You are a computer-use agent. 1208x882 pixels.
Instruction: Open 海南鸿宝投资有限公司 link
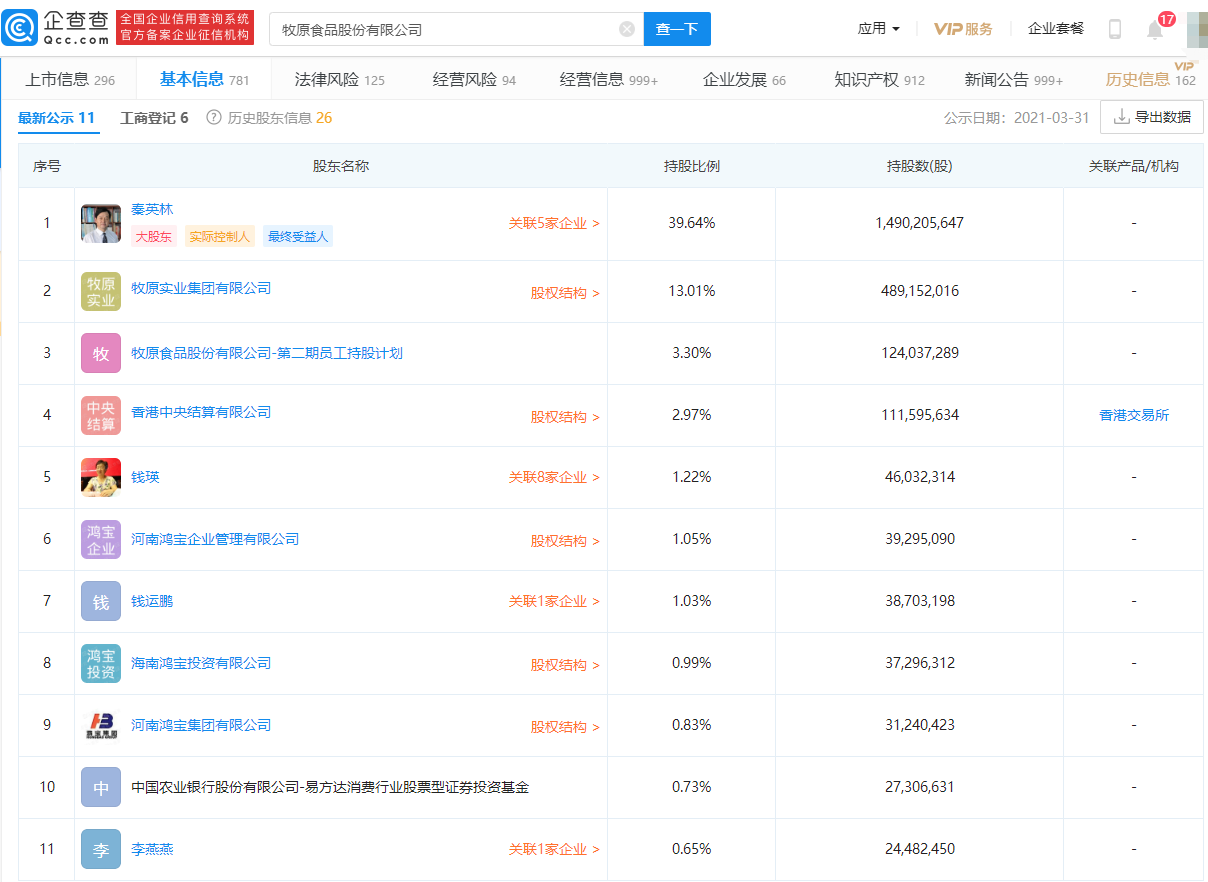[201, 663]
